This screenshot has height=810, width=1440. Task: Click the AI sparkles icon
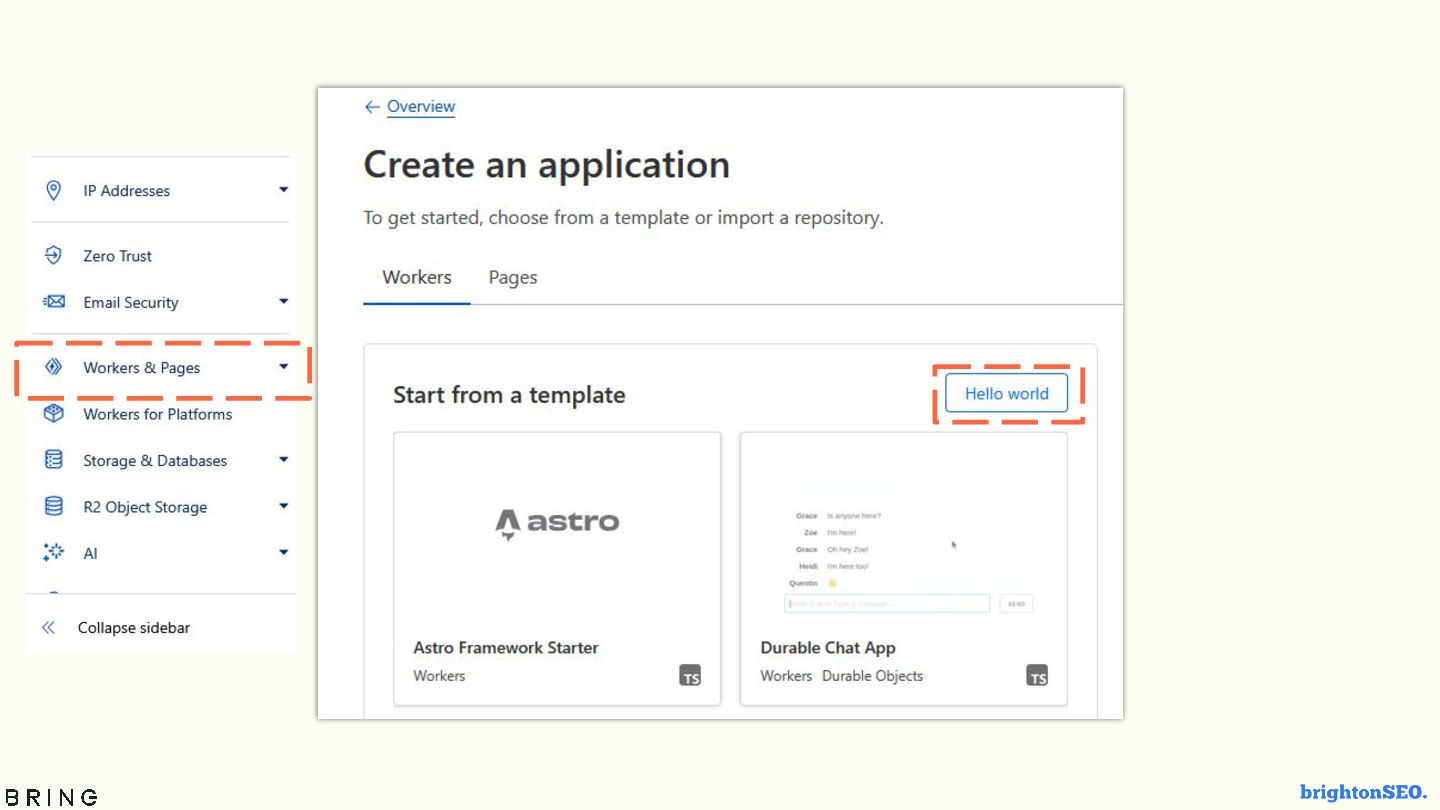[x=54, y=552]
